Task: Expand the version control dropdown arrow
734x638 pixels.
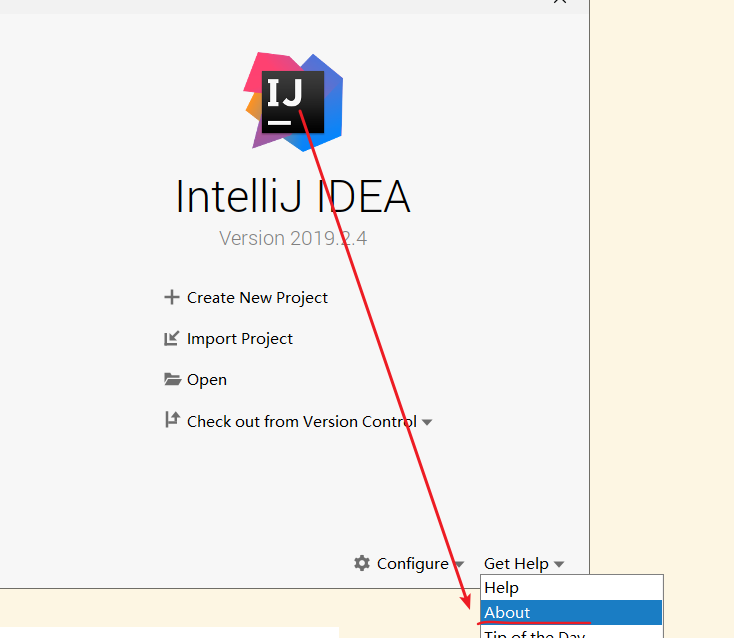Action: 426,422
